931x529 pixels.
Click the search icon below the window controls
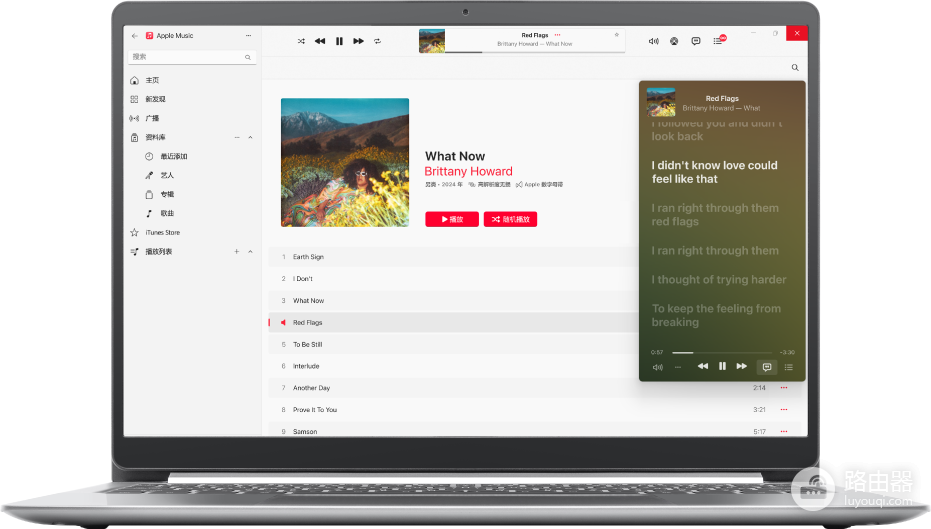tap(795, 68)
